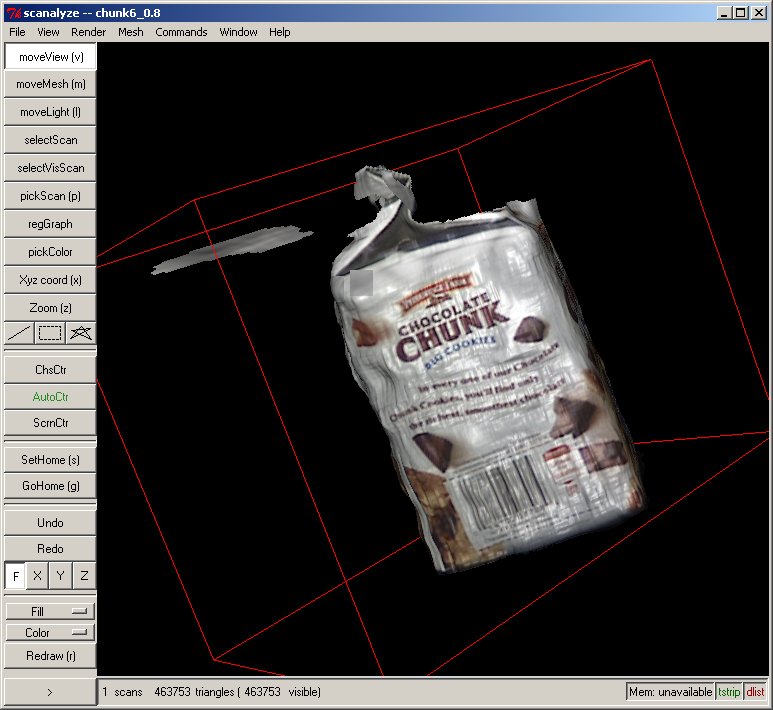Click the tstrip status indicator
This screenshot has width=773, height=710.
point(729,692)
